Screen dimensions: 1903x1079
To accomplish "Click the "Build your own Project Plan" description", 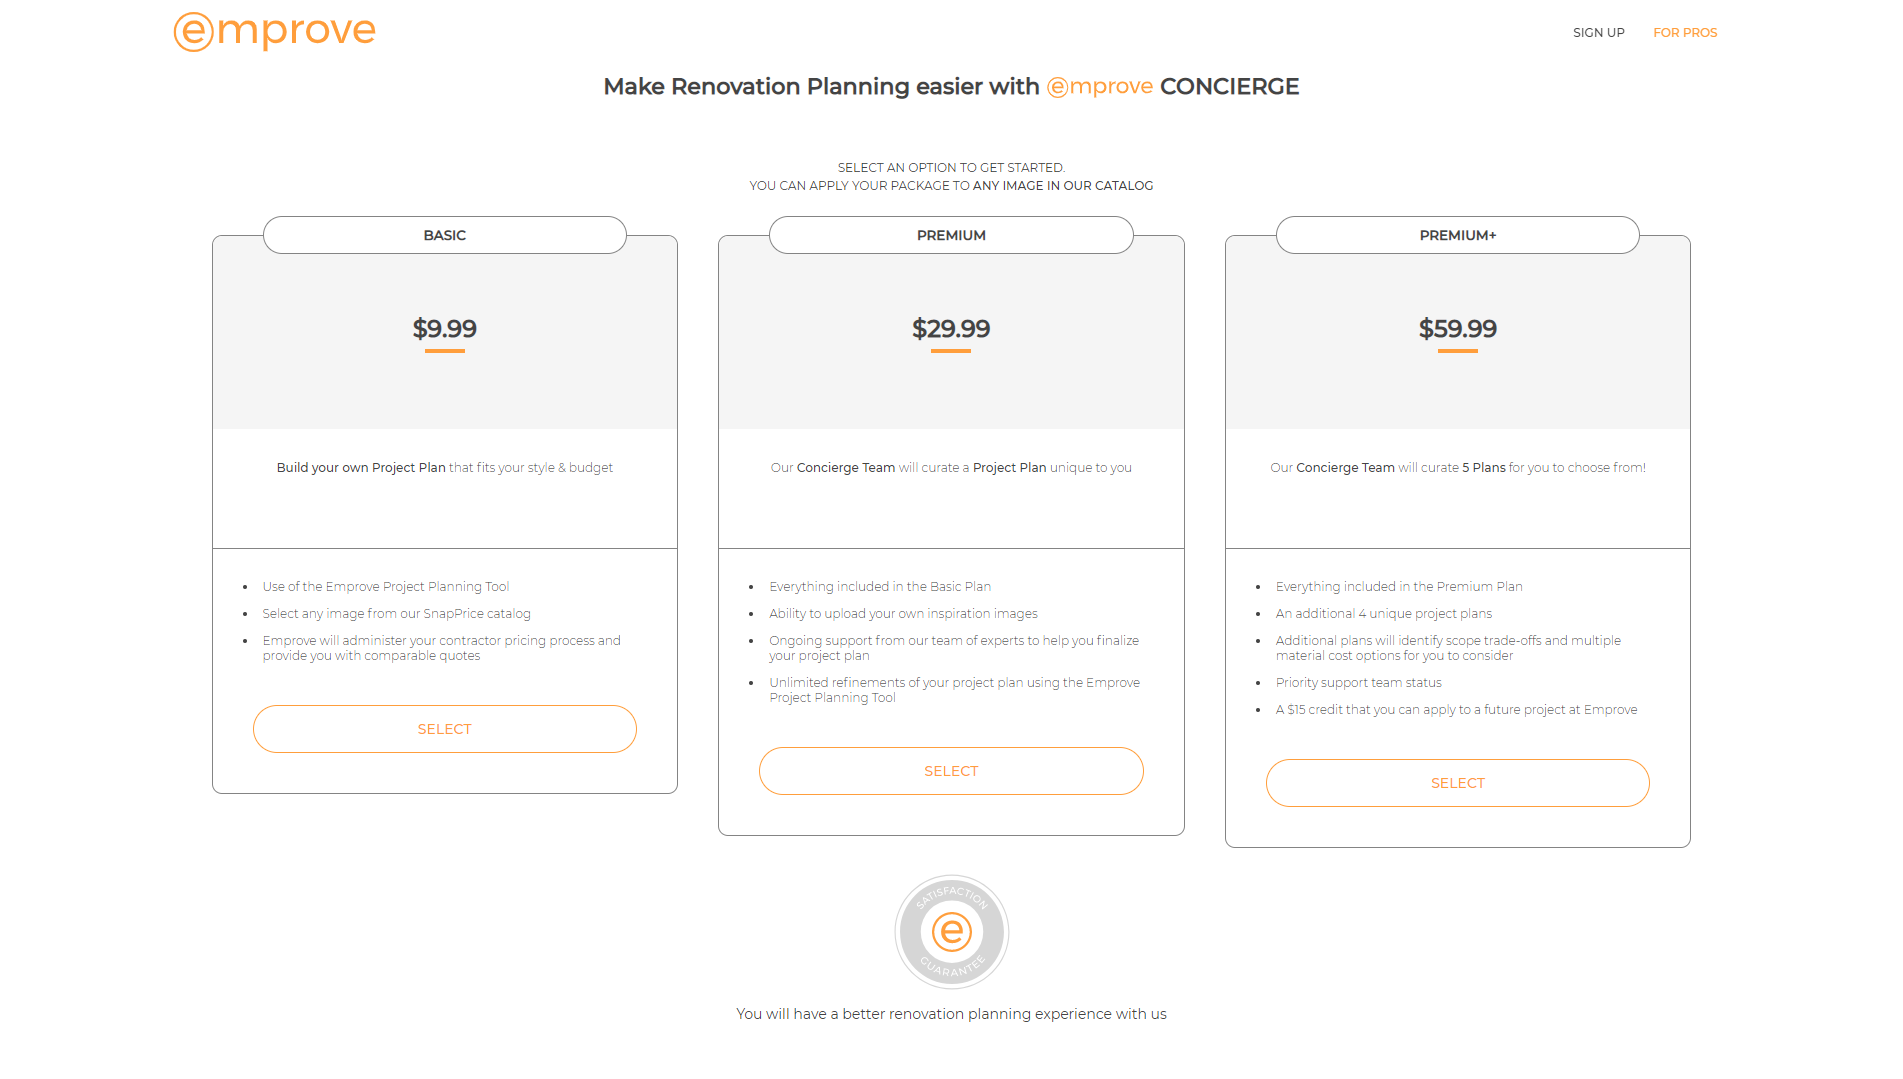I will 444,468.
